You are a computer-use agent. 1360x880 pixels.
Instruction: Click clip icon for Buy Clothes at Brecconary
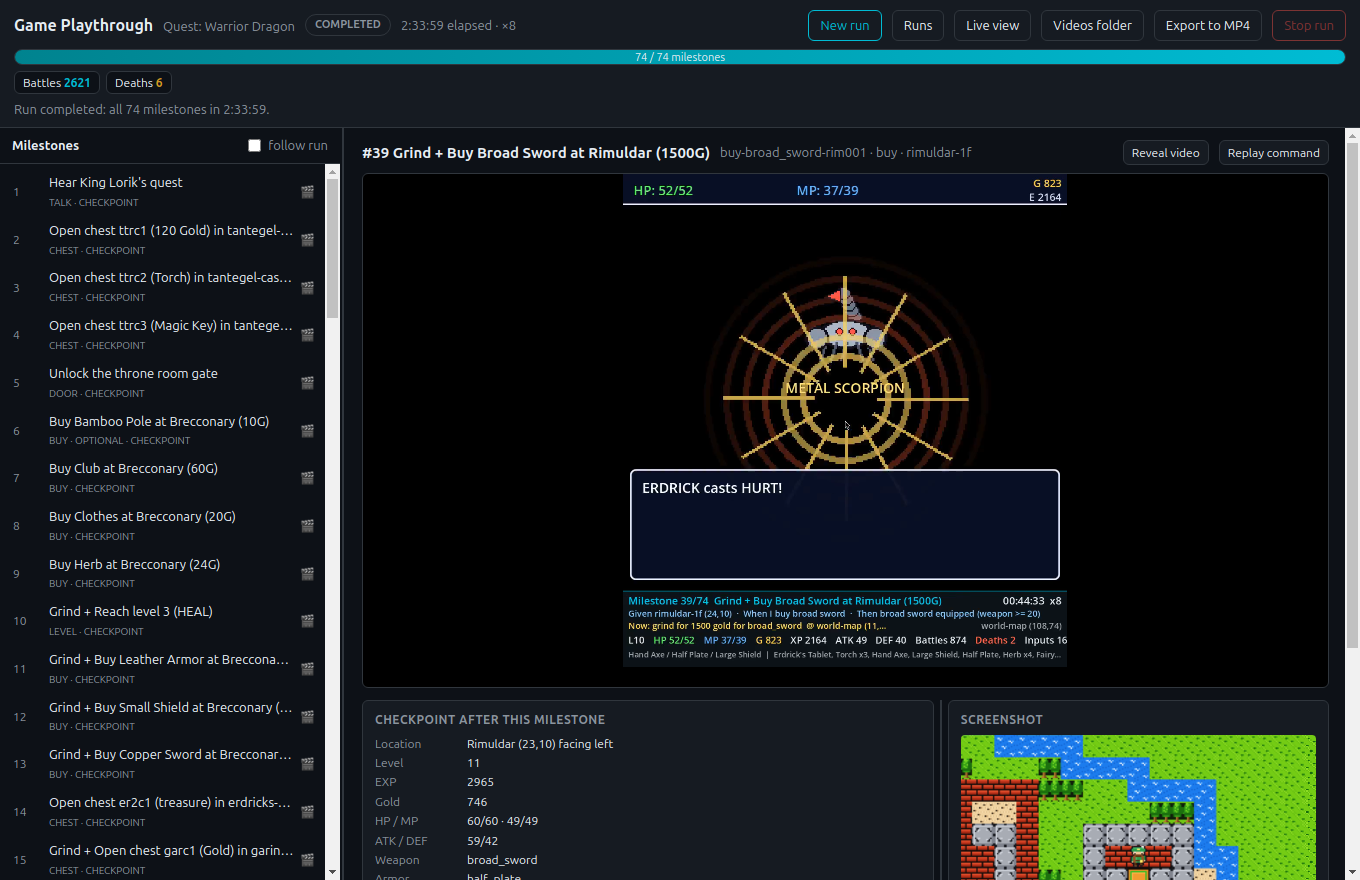click(x=308, y=526)
